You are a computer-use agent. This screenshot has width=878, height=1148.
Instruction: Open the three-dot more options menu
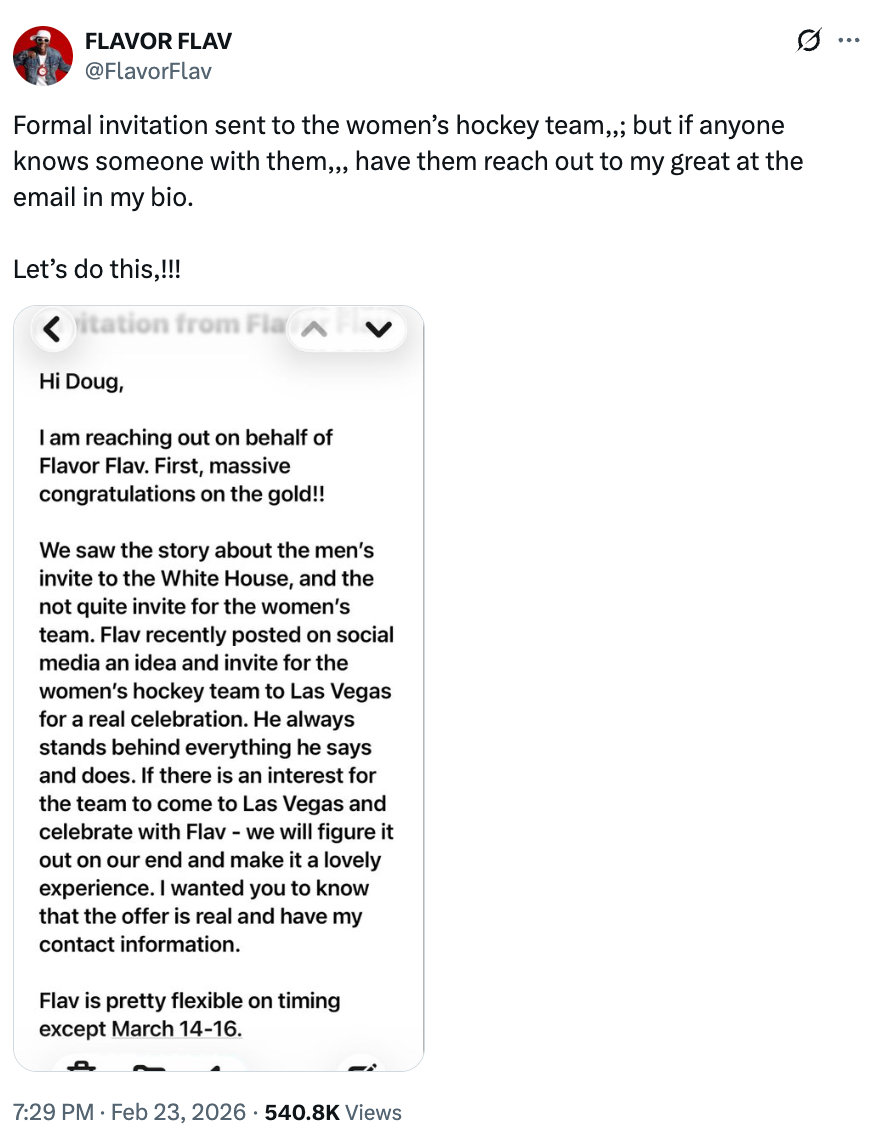coord(848,41)
